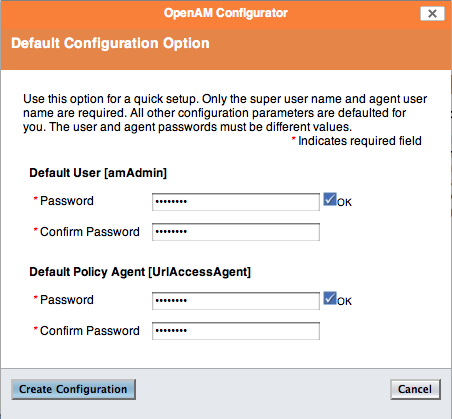452x419 pixels.
Task: Click the quick setup description paragraph
Action: 225,113
